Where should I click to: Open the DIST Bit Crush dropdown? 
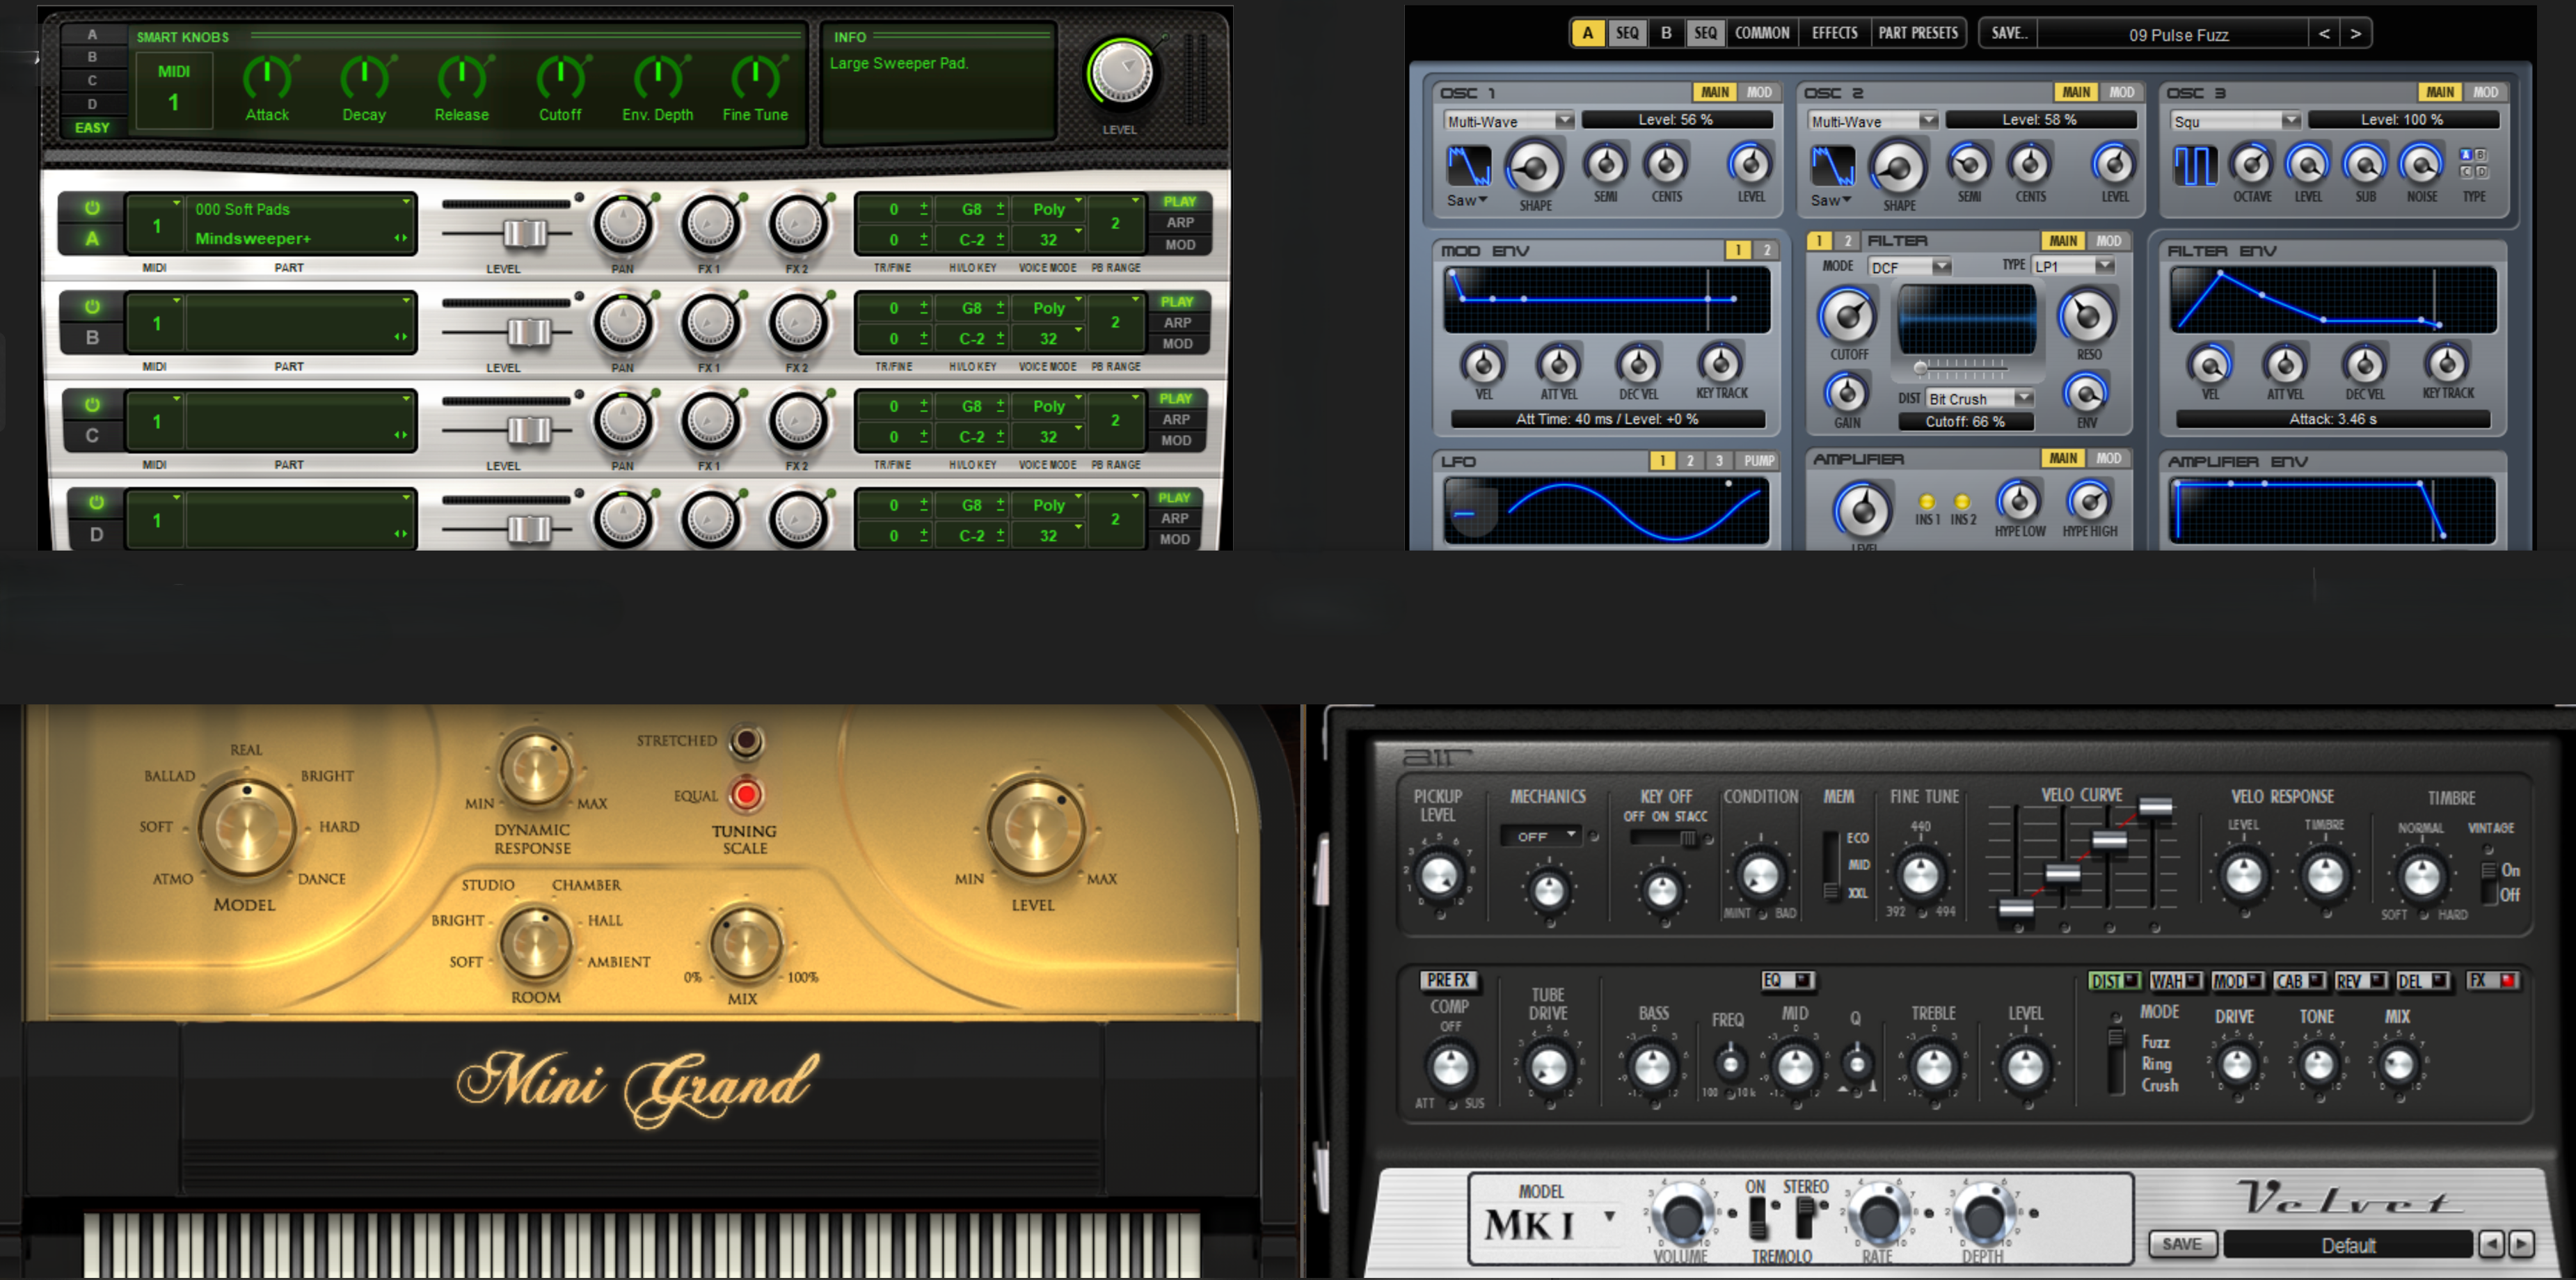click(1979, 398)
